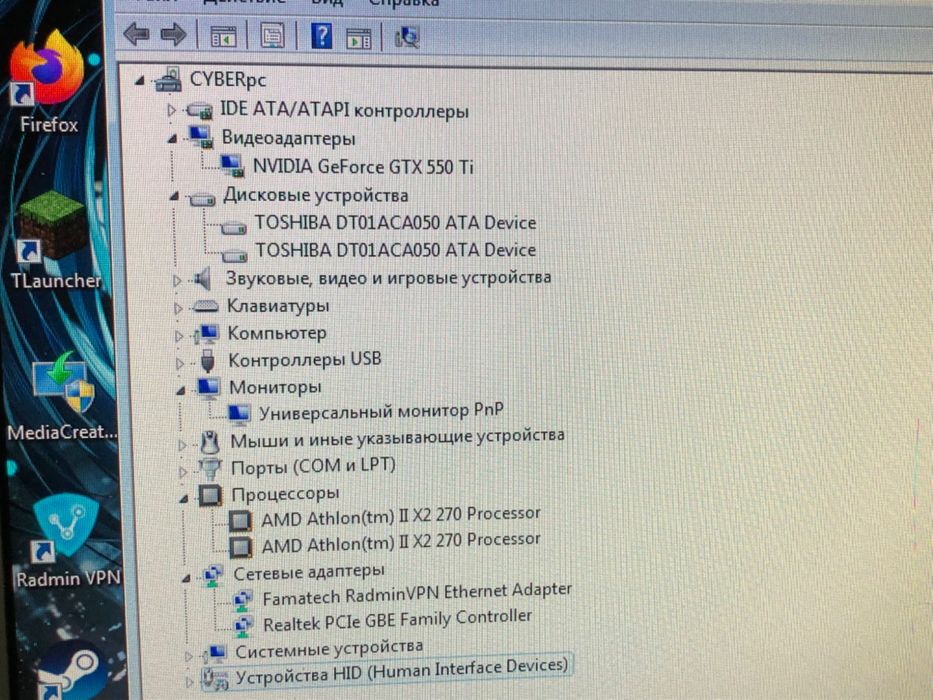The width and height of the screenshot is (933, 700).
Task: Select the Компьютер category label
Action: pos(277,333)
